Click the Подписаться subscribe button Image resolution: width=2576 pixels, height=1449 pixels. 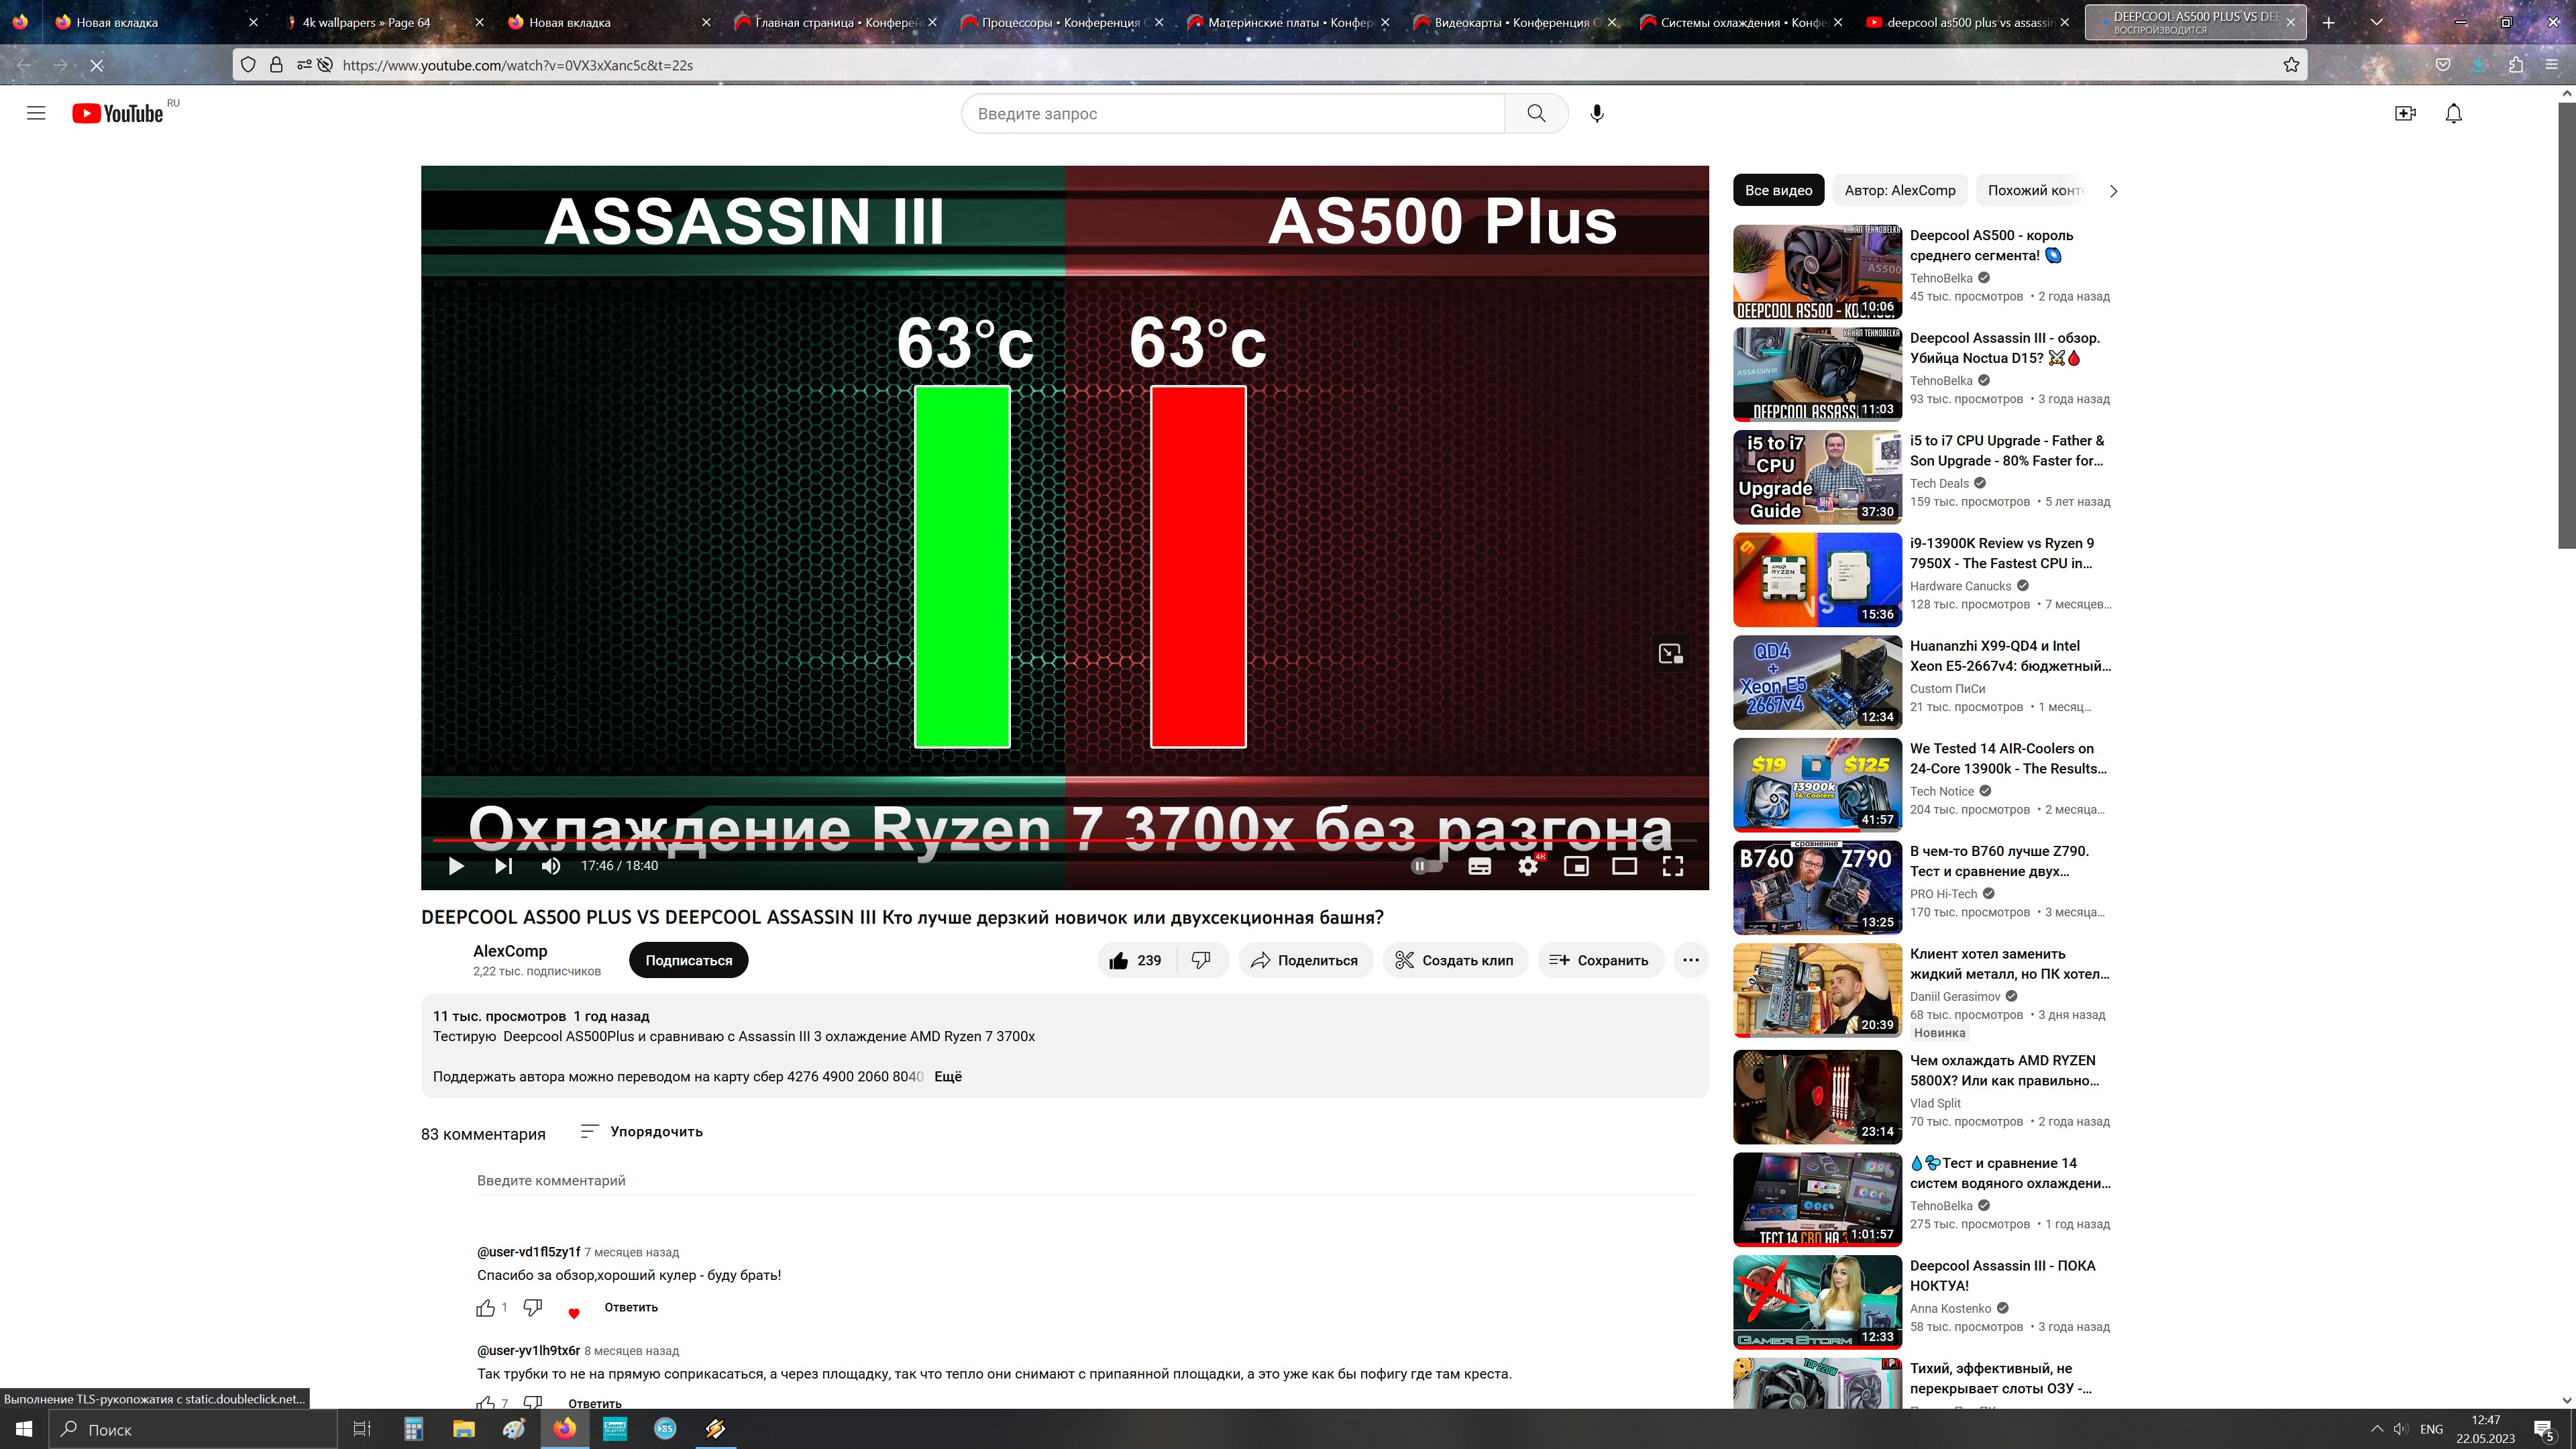pyautogui.click(x=688, y=960)
